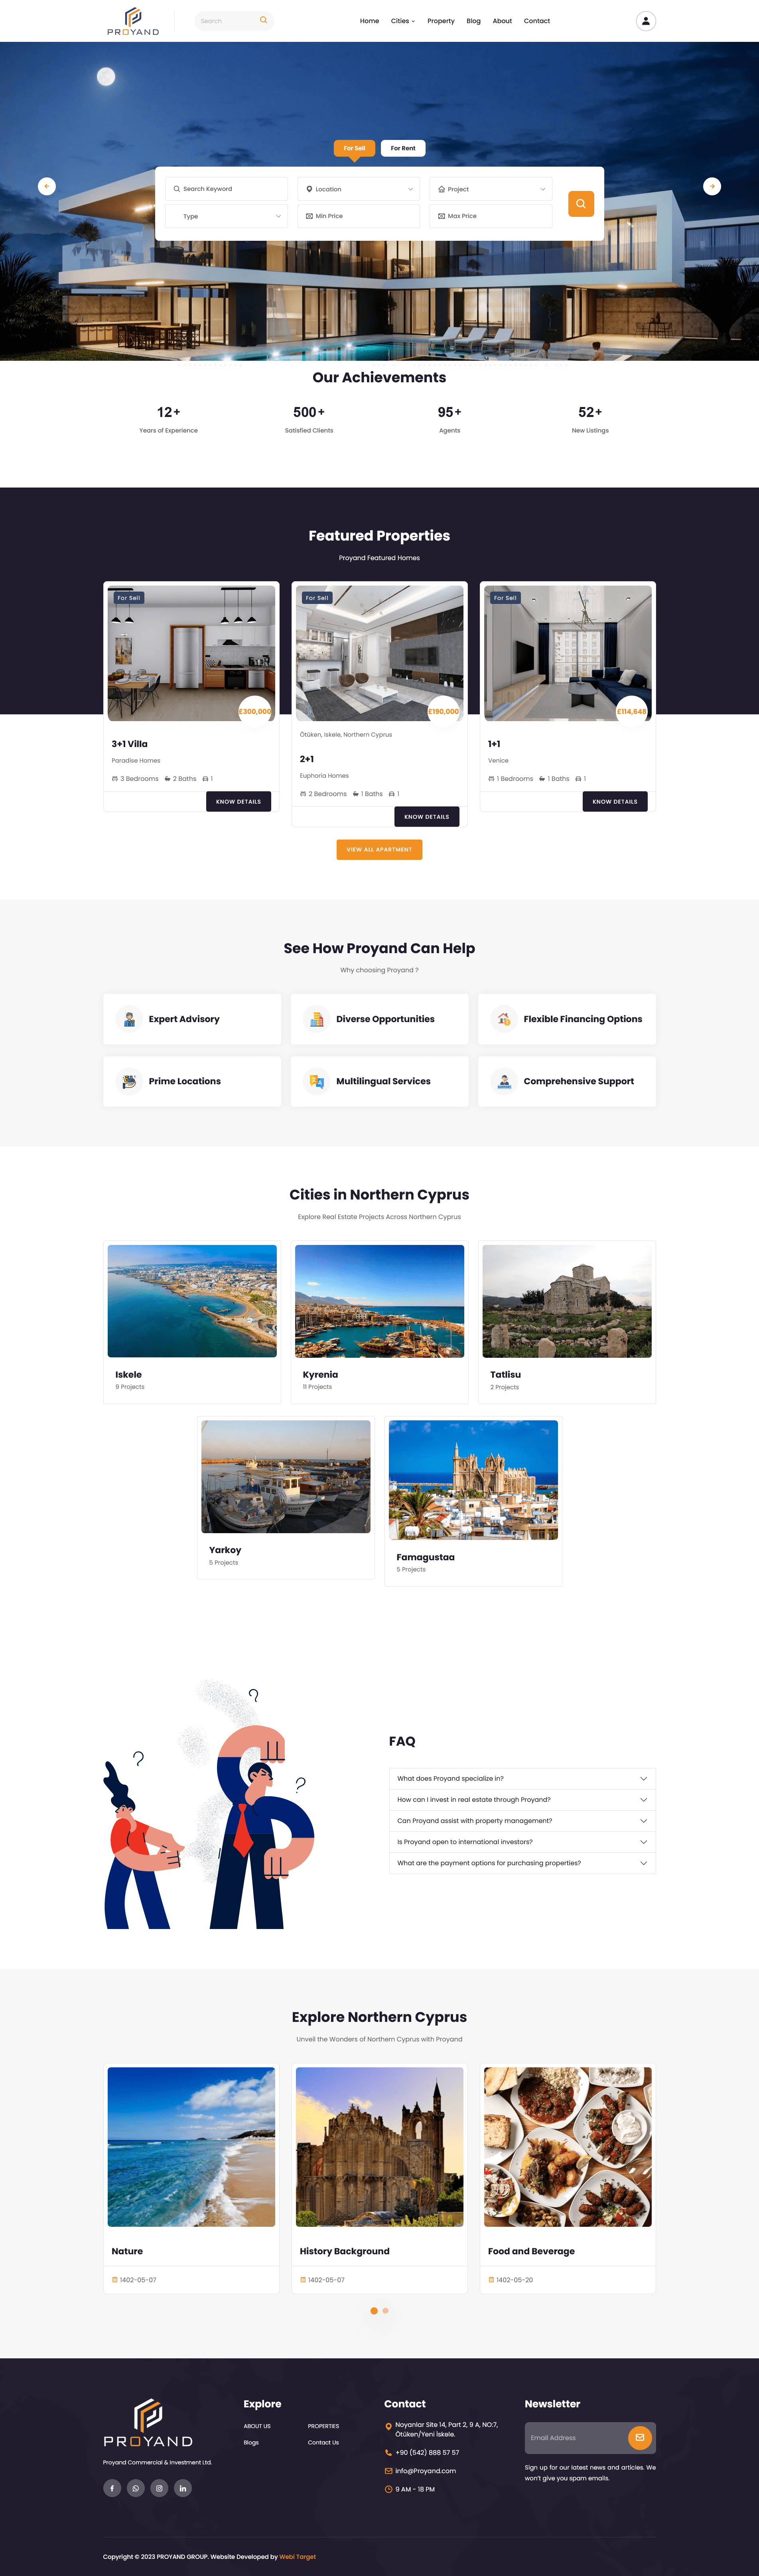The image size is (759, 2576).
Task: Open Property in the navbar
Action: (x=441, y=21)
